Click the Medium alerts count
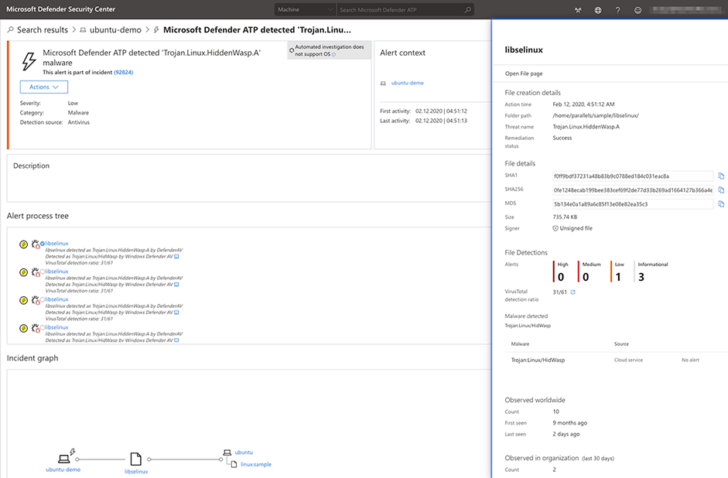The image size is (728, 478). click(585, 277)
